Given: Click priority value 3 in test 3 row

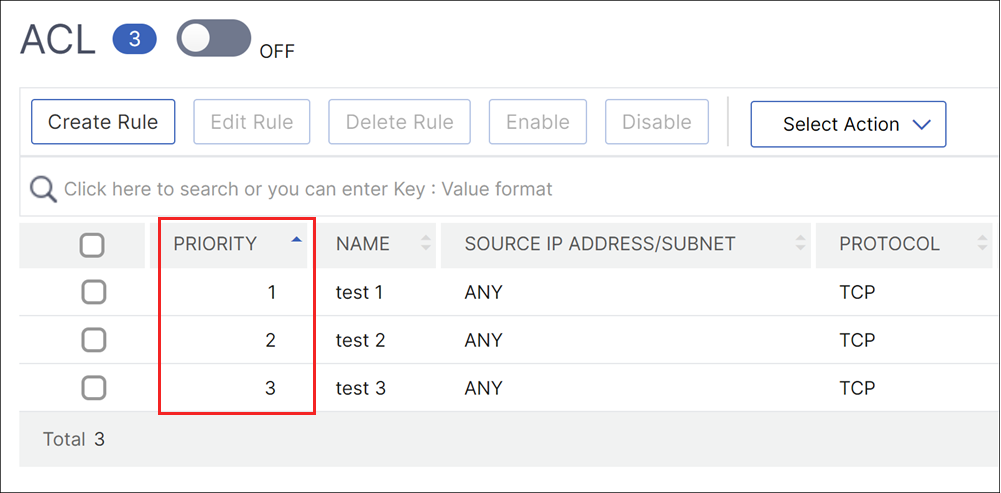Looking at the screenshot, I should [270, 388].
